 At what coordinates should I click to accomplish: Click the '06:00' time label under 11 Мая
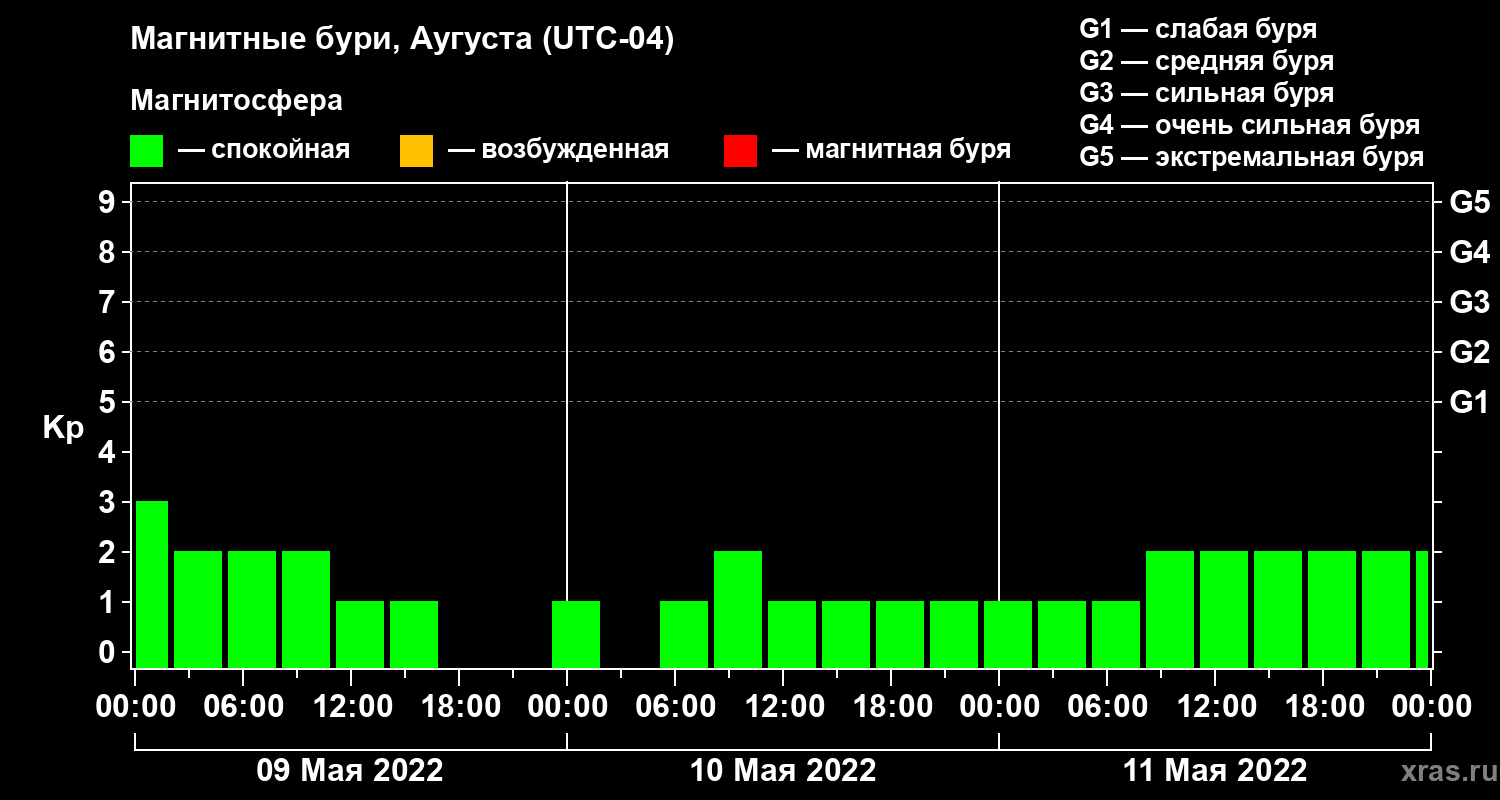[1106, 706]
